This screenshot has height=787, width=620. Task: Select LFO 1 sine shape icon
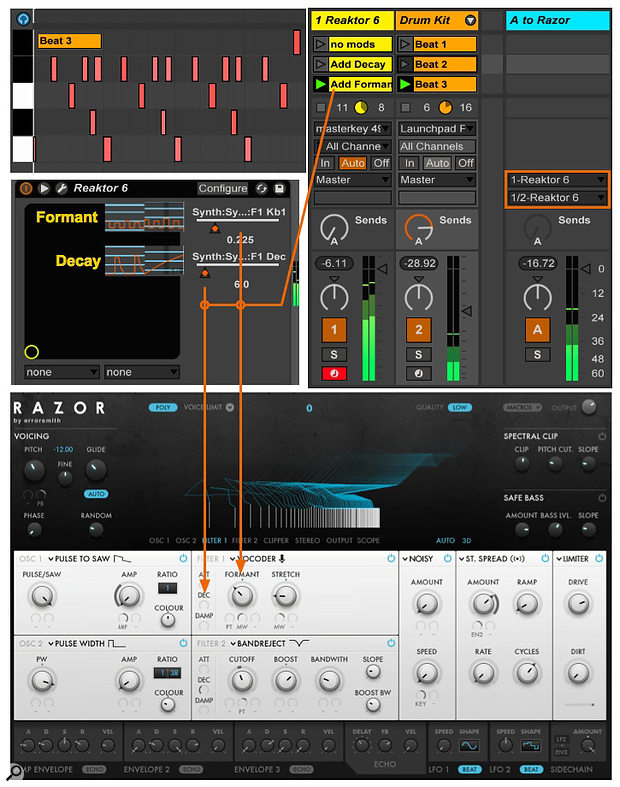pyautogui.click(x=469, y=746)
